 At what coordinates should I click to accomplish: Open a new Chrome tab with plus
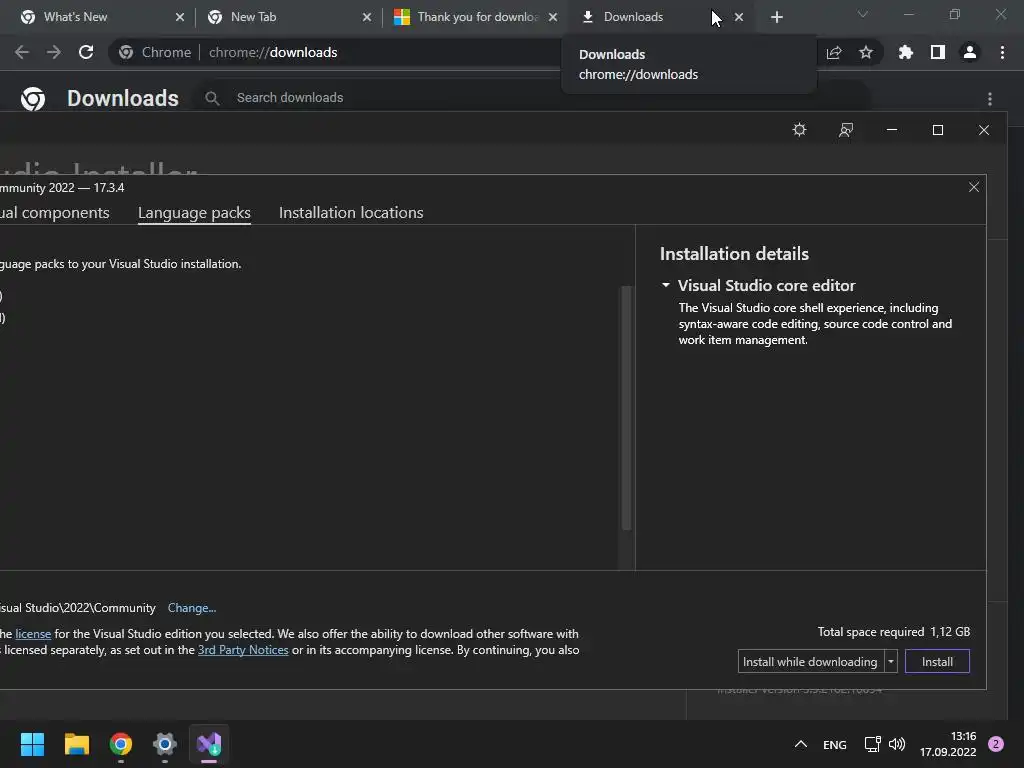[x=776, y=17]
